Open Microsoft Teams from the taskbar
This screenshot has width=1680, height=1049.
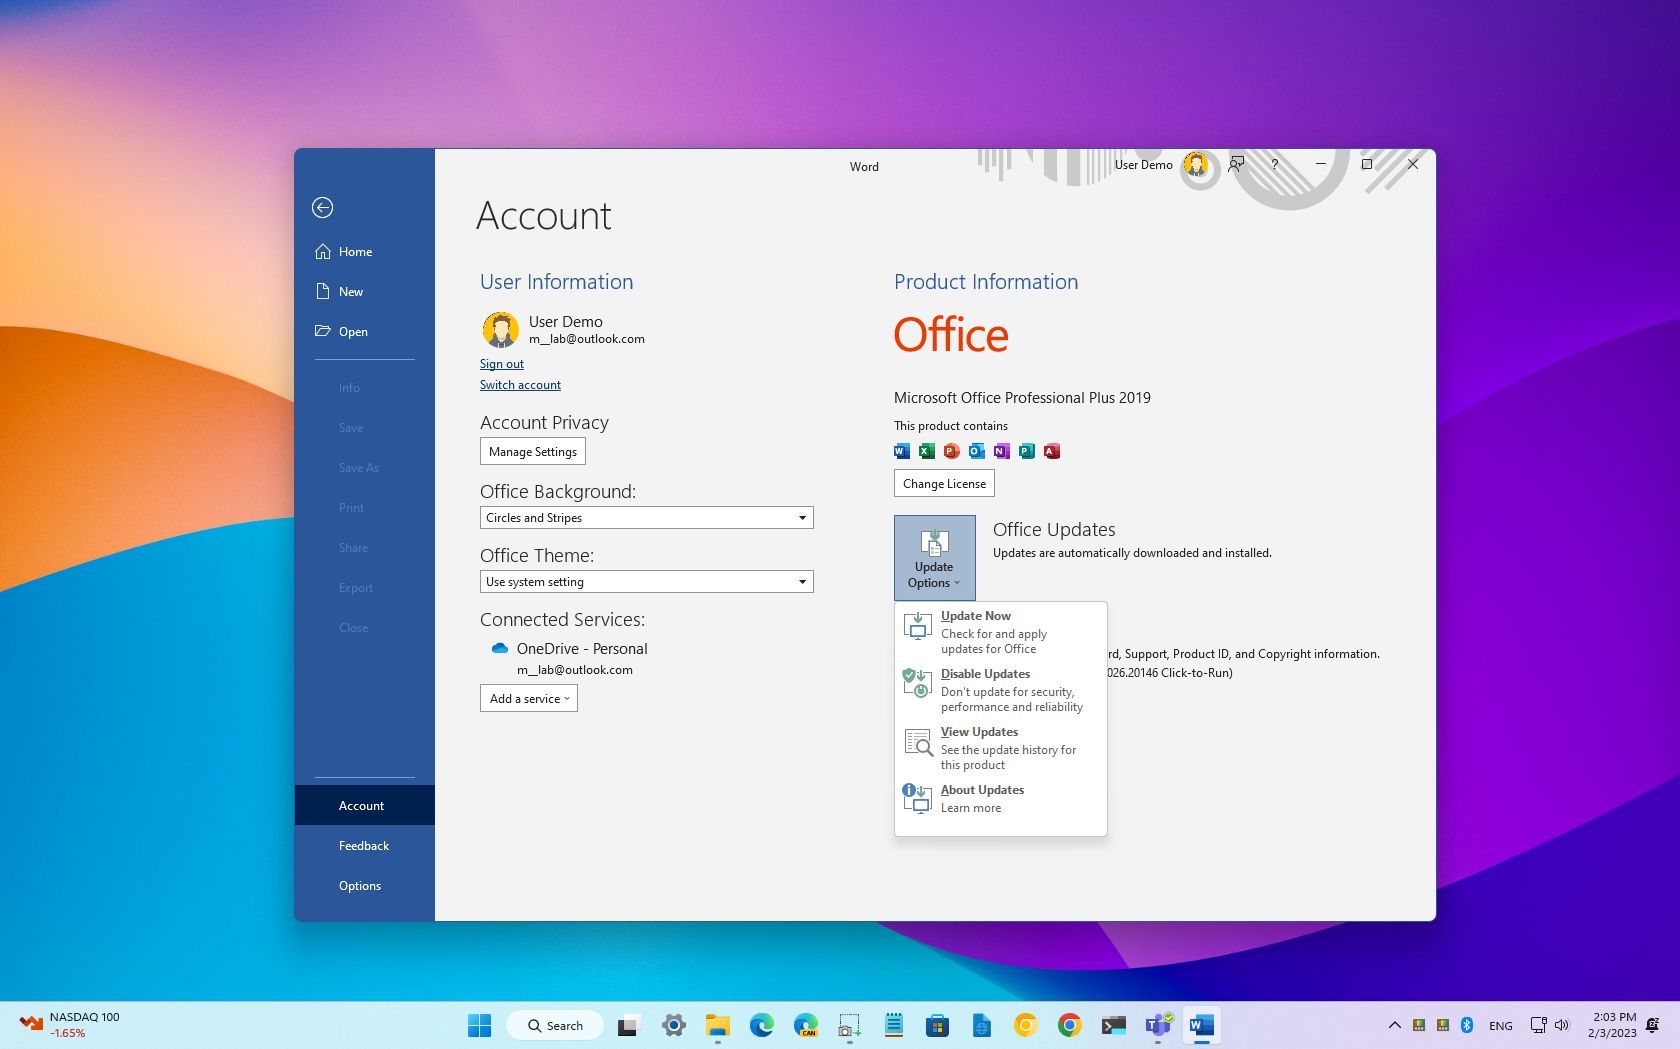(x=1157, y=1025)
